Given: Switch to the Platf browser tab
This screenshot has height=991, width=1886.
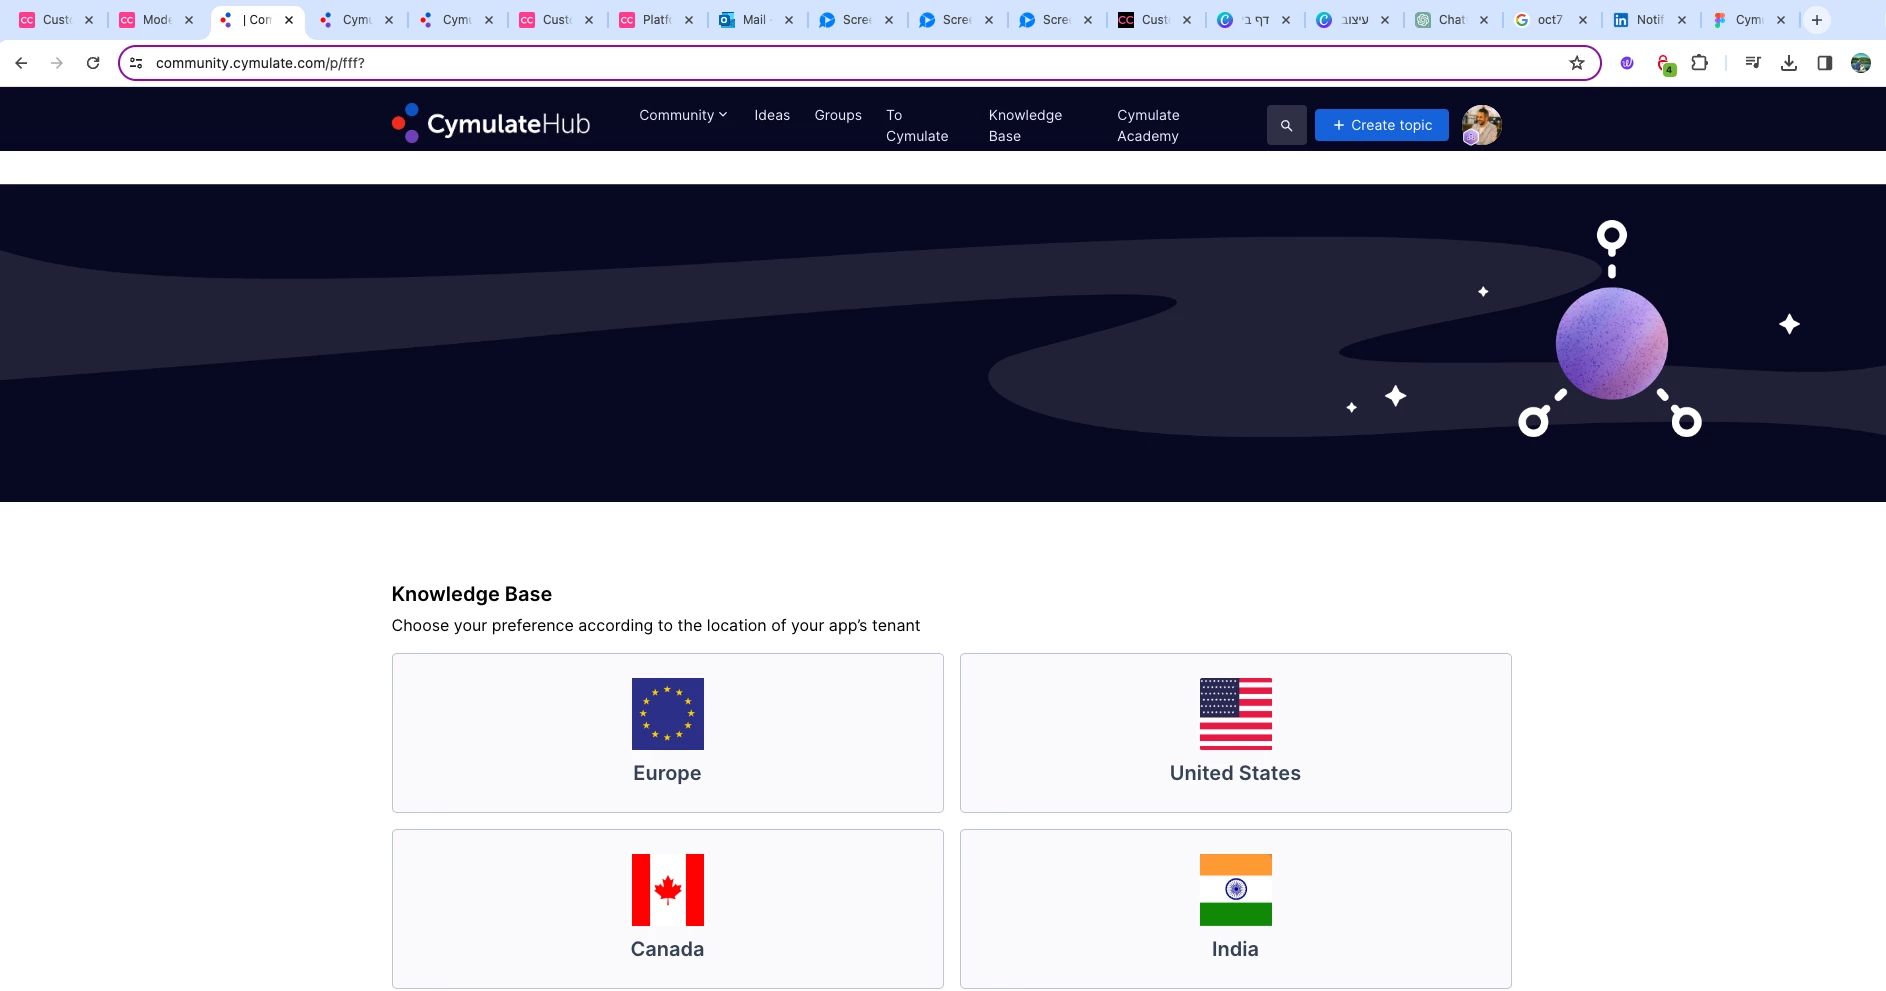Looking at the screenshot, I should 656,20.
